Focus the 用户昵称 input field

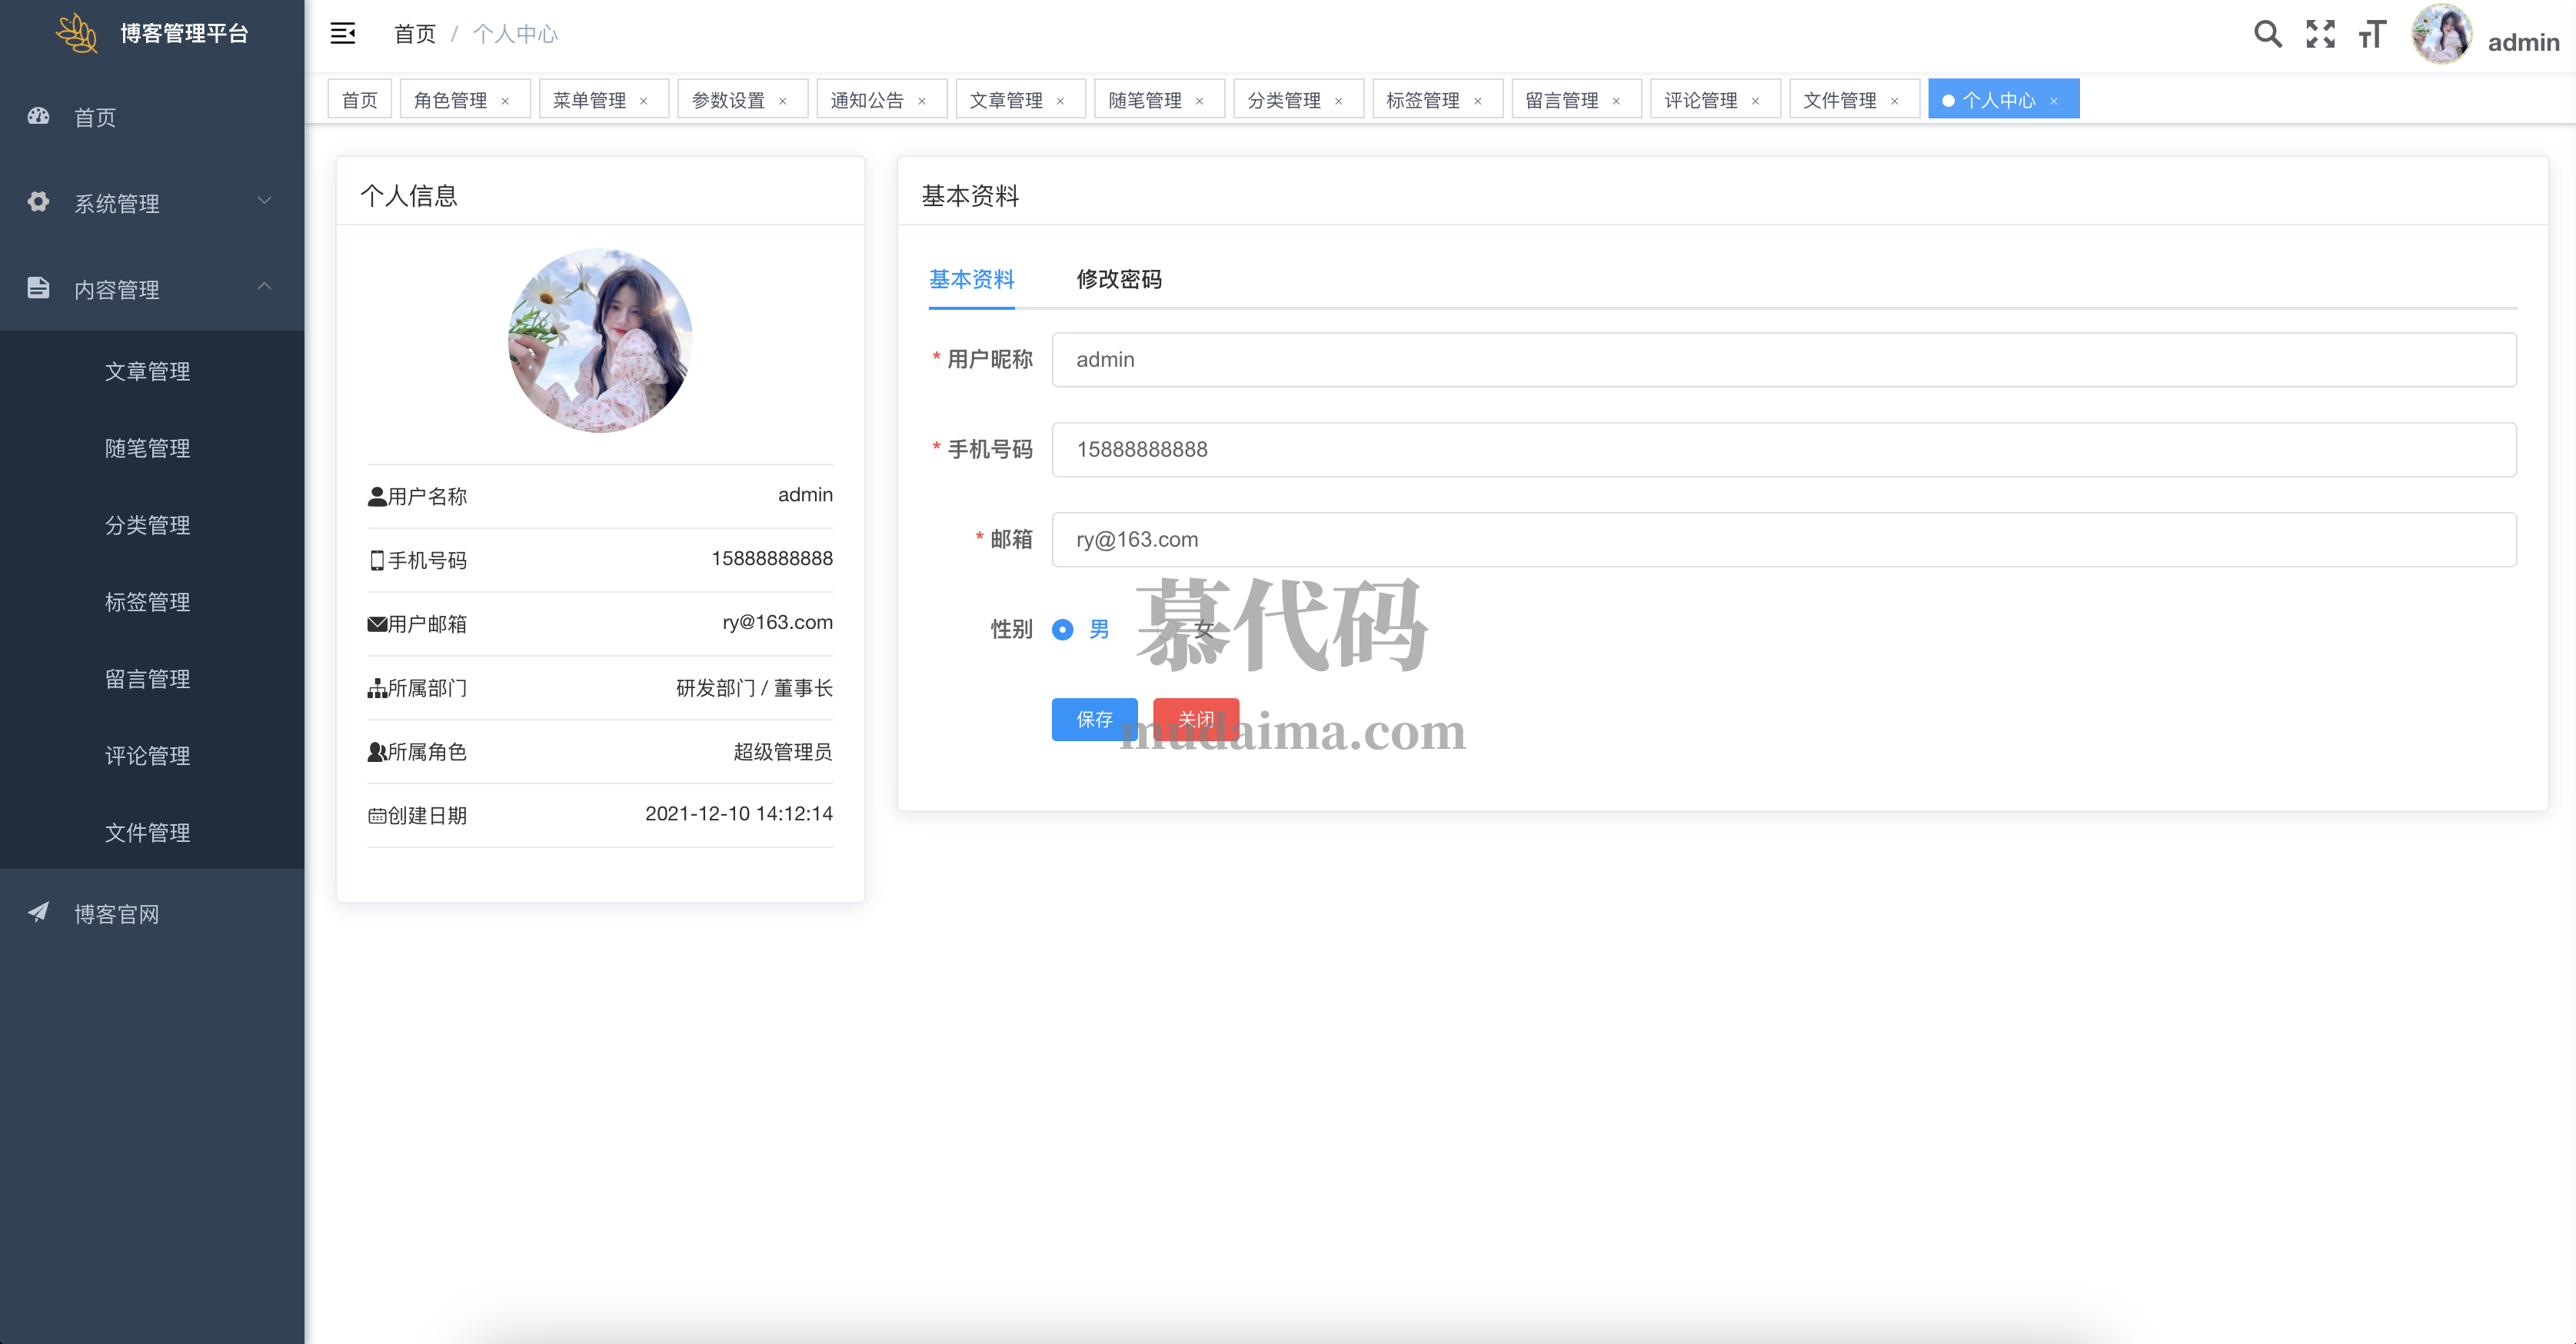click(1783, 360)
